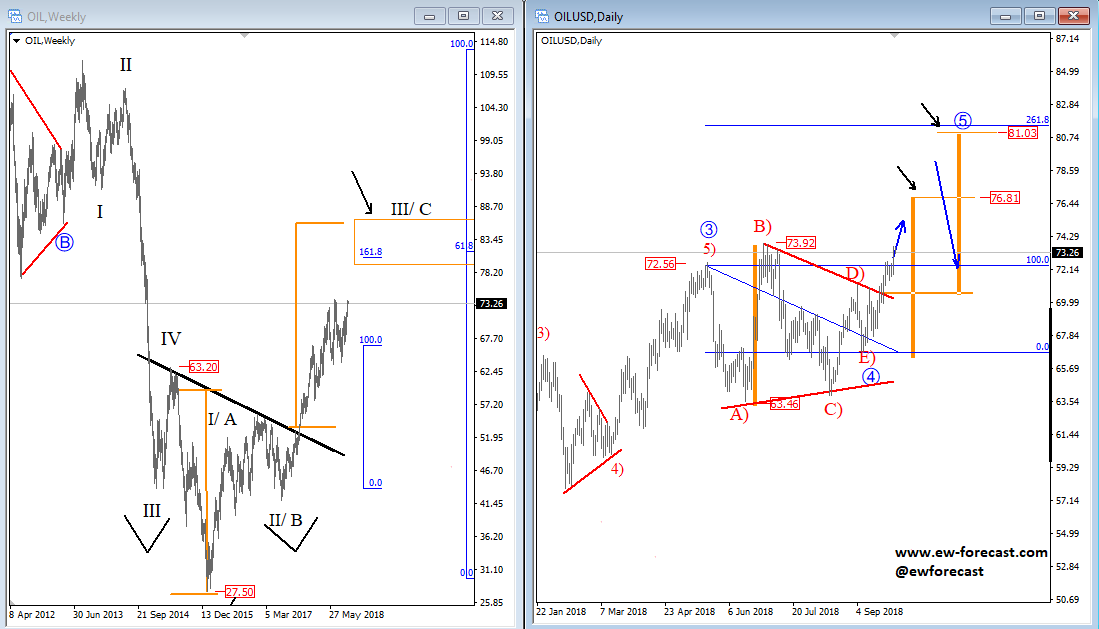
Task: Open the www.ew-forecast.com link
Action: pyautogui.click(x=971, y=552)
